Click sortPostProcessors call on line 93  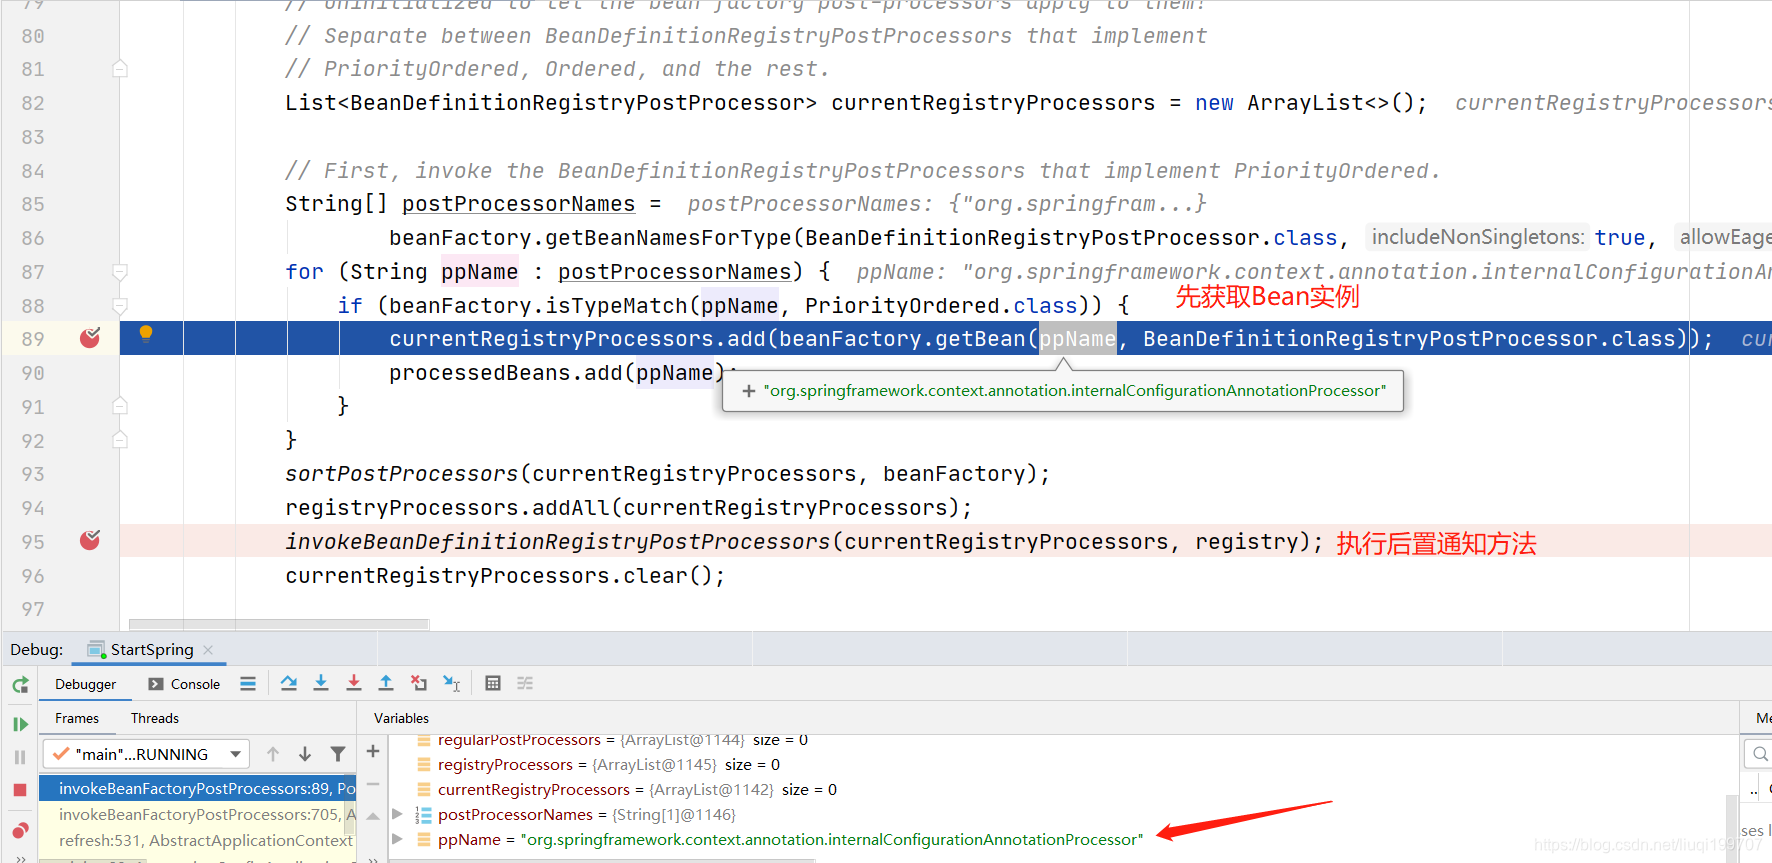(401, 474)
